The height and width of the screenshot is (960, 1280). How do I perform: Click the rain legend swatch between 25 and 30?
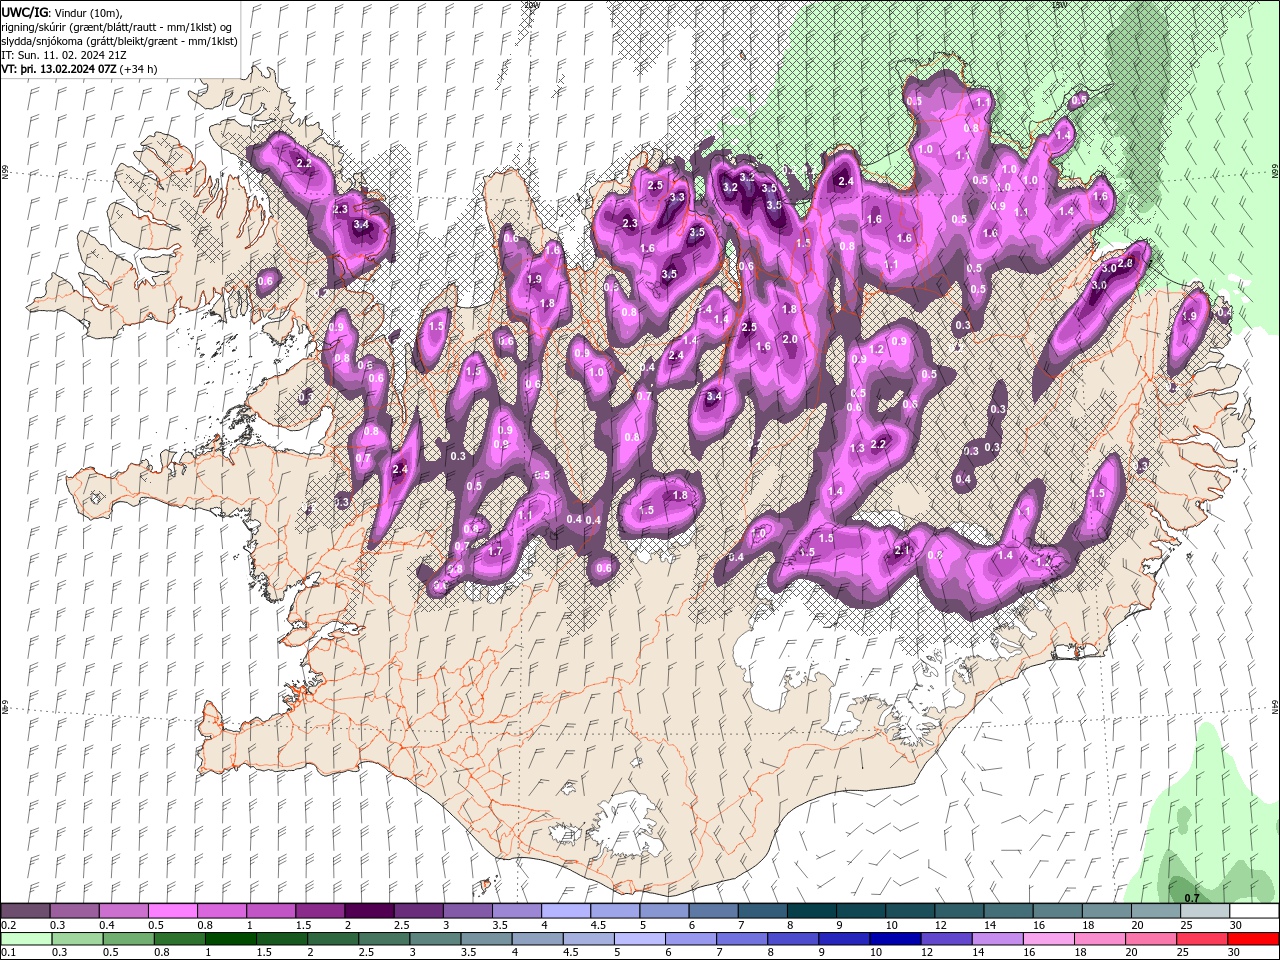1203,939
